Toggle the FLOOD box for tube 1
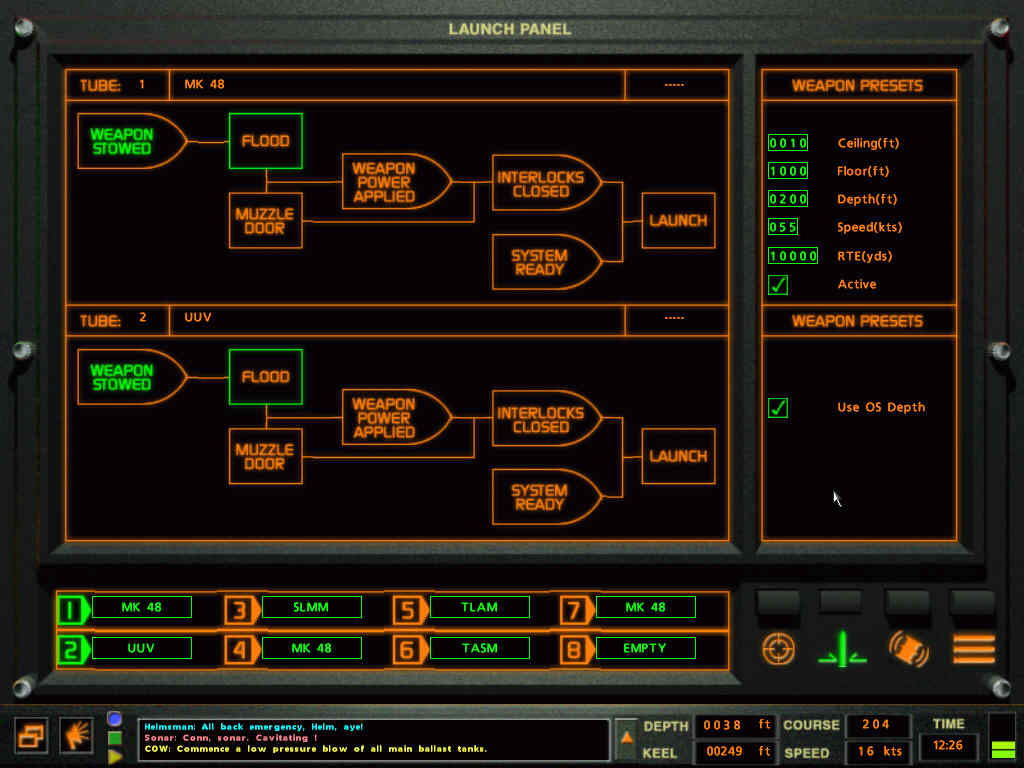1024x768 pixels. coord(266,141)
